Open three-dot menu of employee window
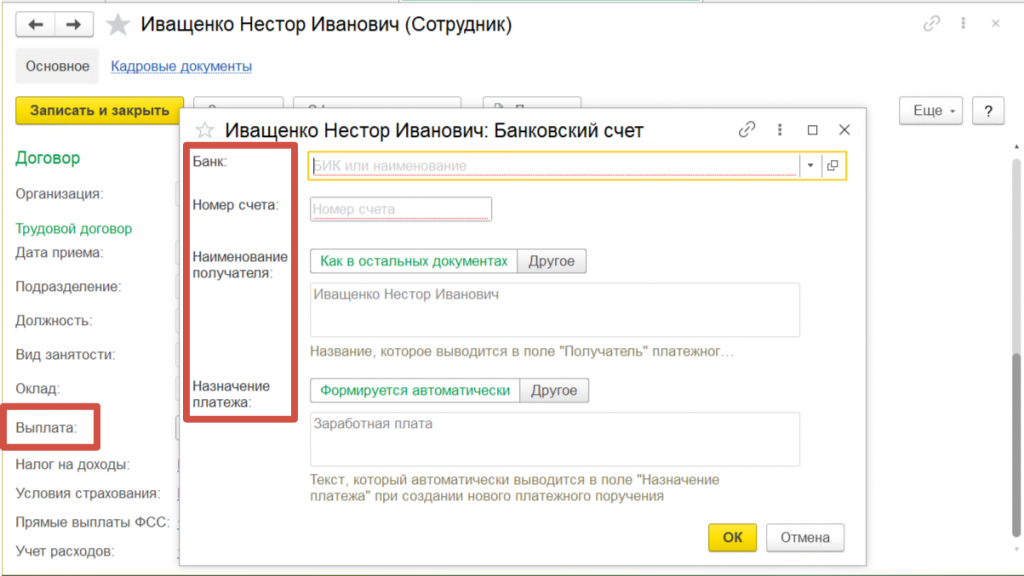 coord(963,24)
